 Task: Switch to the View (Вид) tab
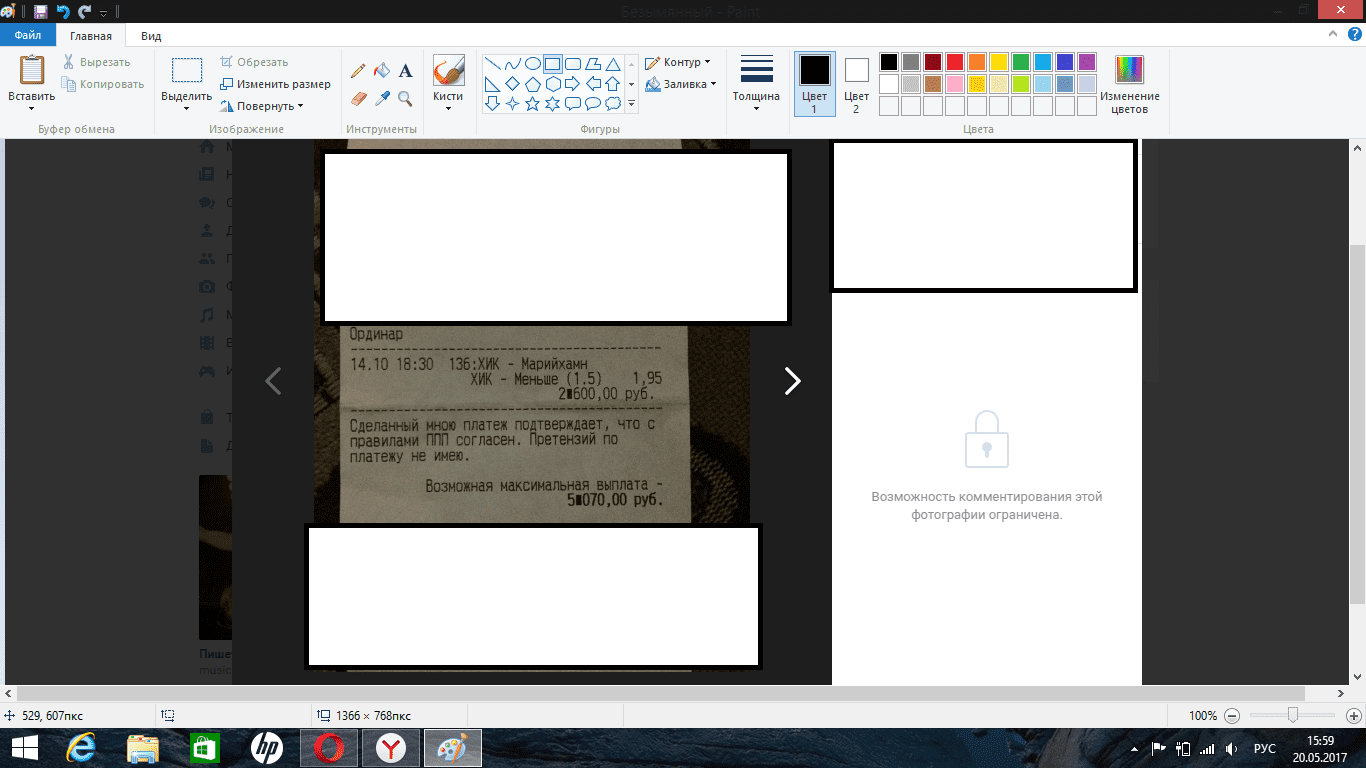pyautogui.click(x=151, y=36)
